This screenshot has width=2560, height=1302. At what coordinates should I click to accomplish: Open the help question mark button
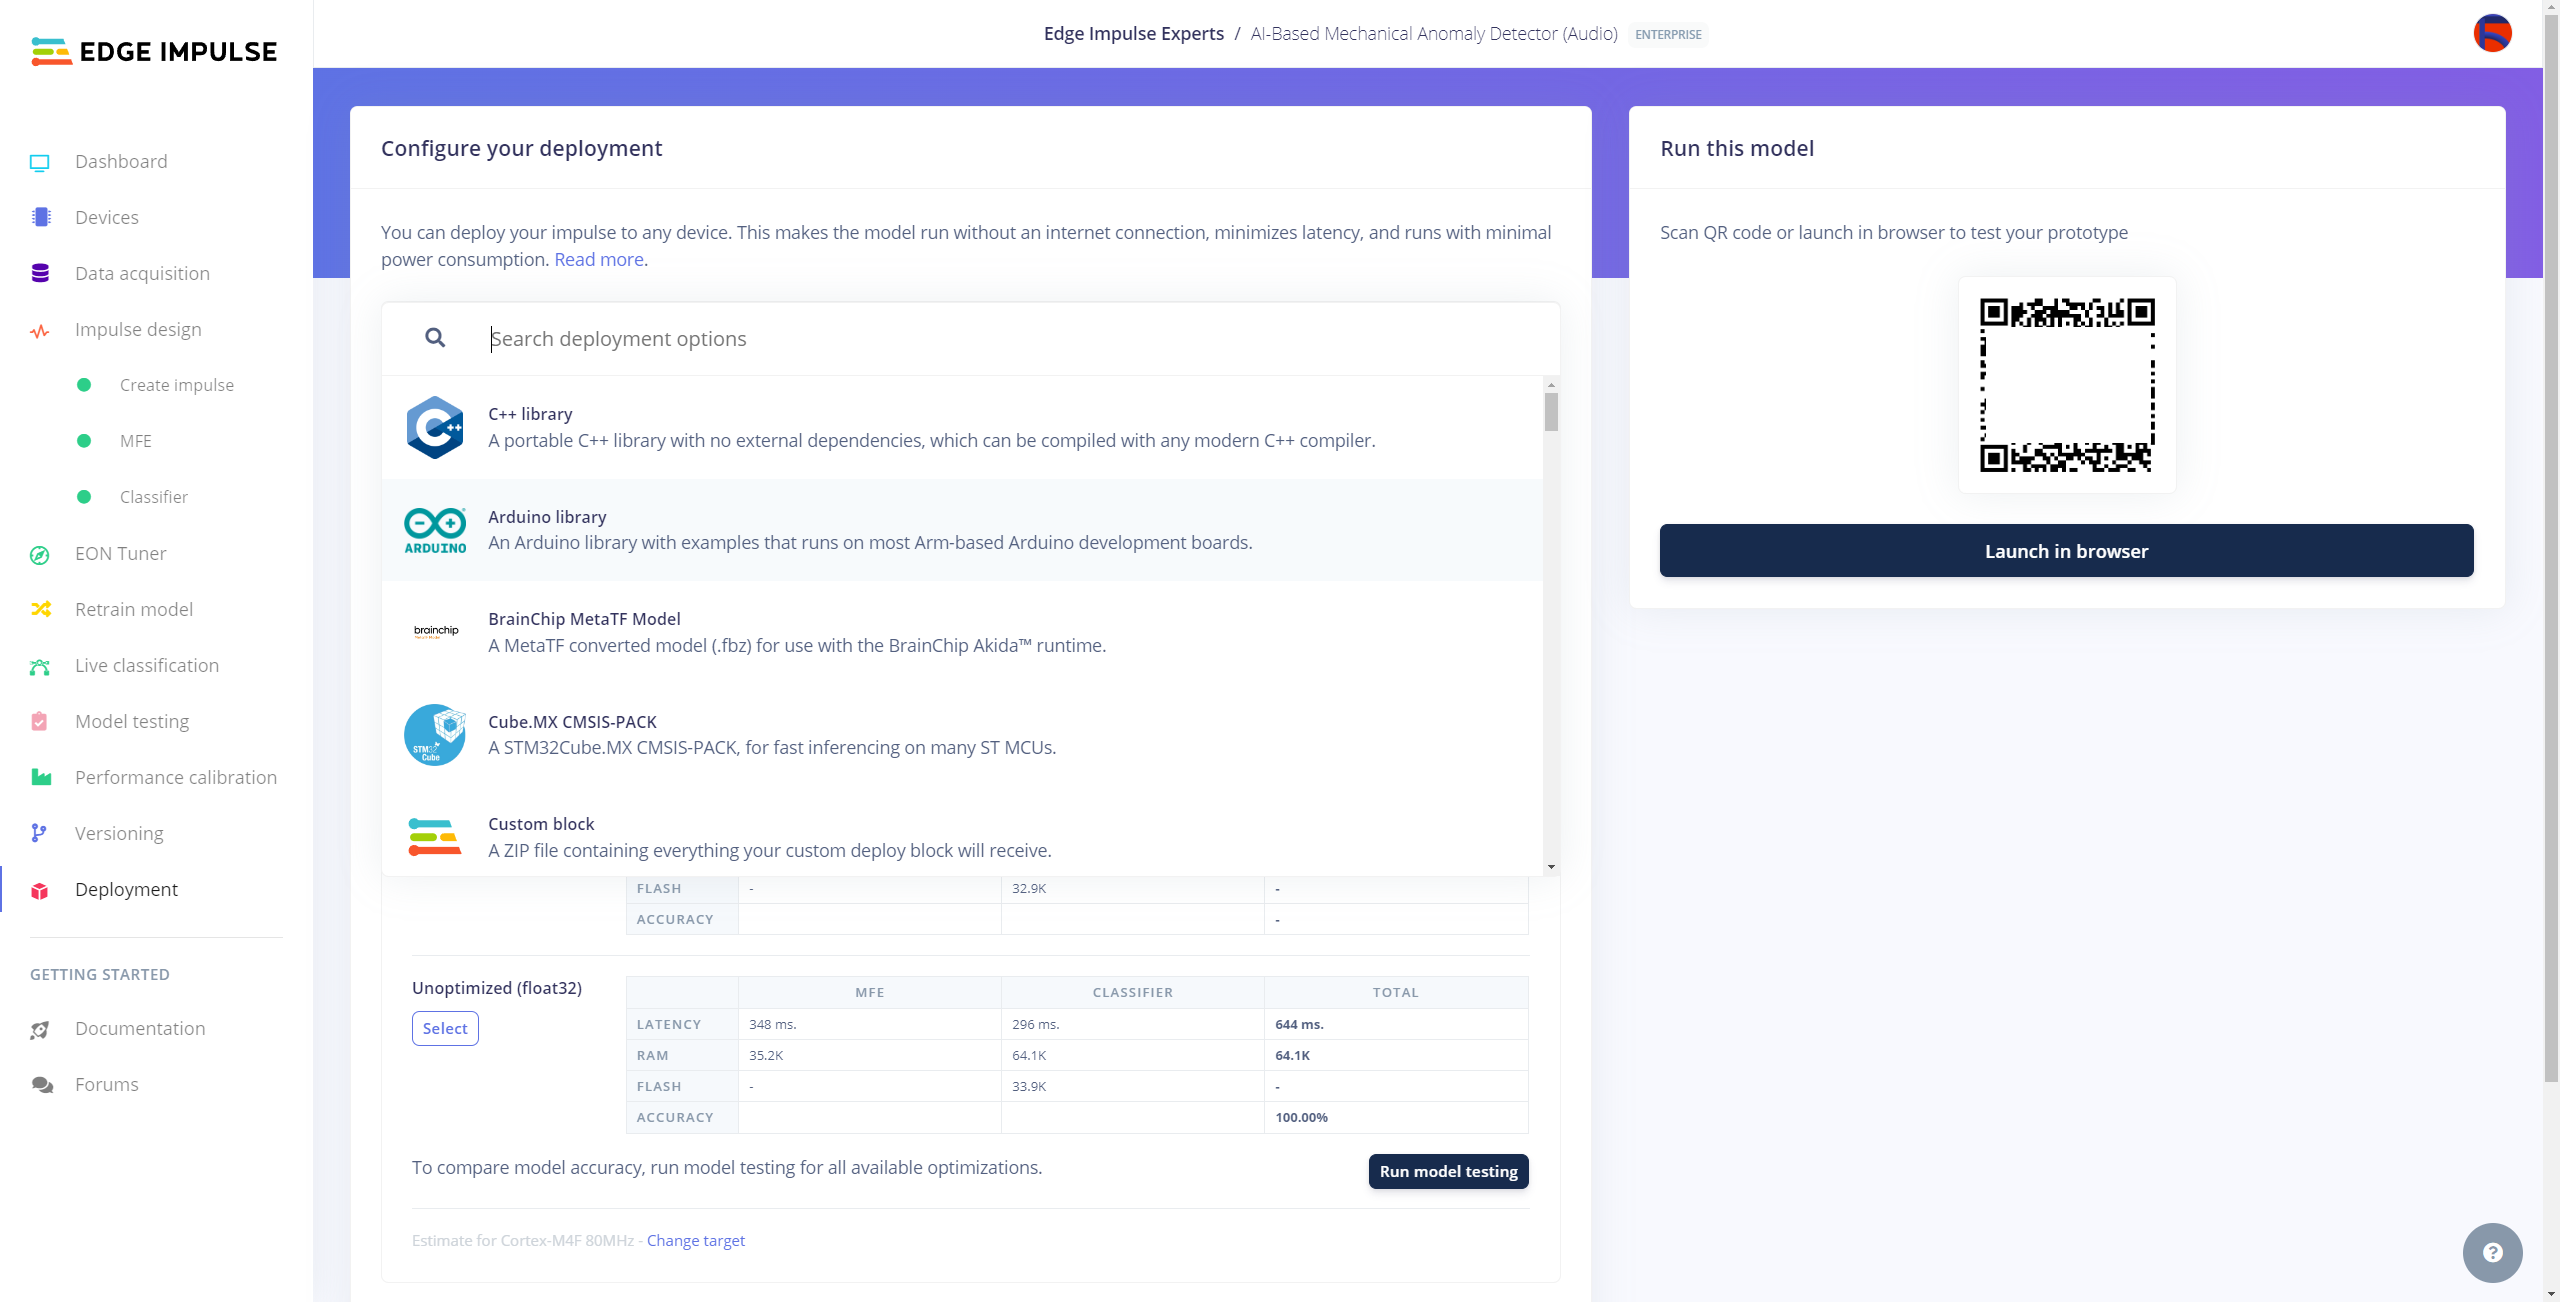point(2492,1252)
